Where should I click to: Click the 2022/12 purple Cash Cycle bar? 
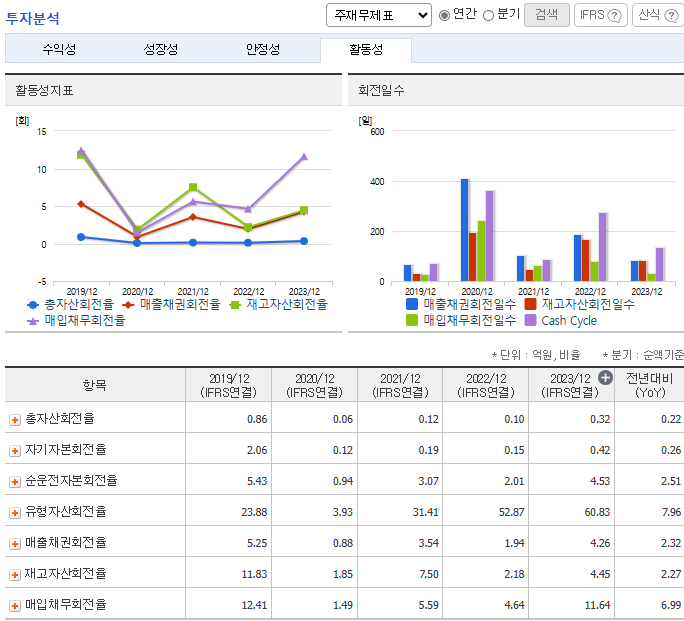602,247
